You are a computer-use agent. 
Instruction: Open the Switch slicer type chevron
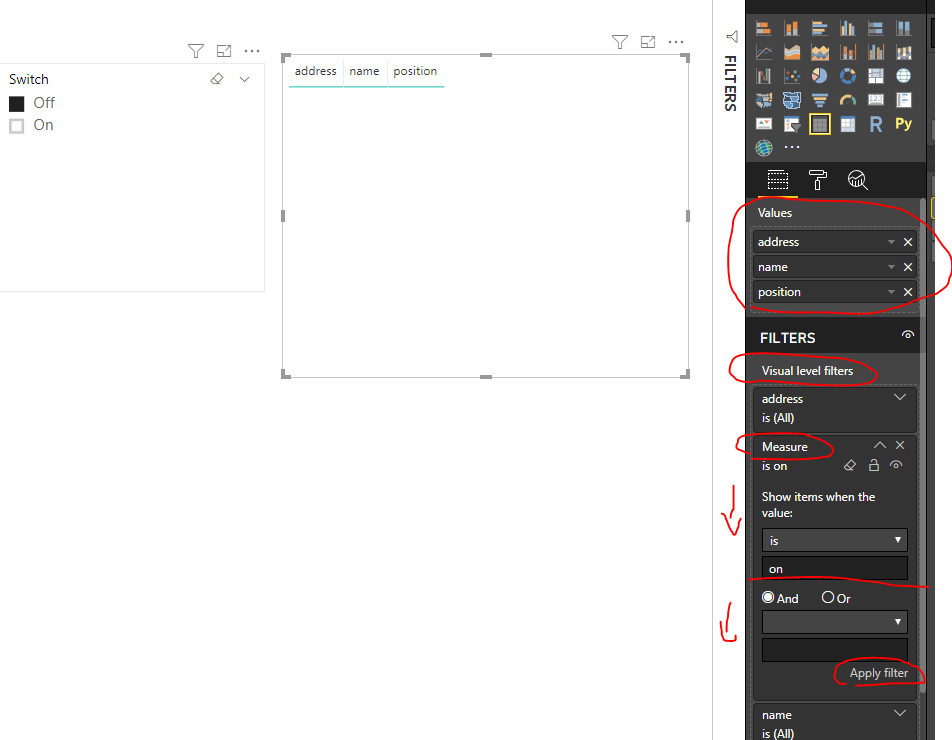245,79
